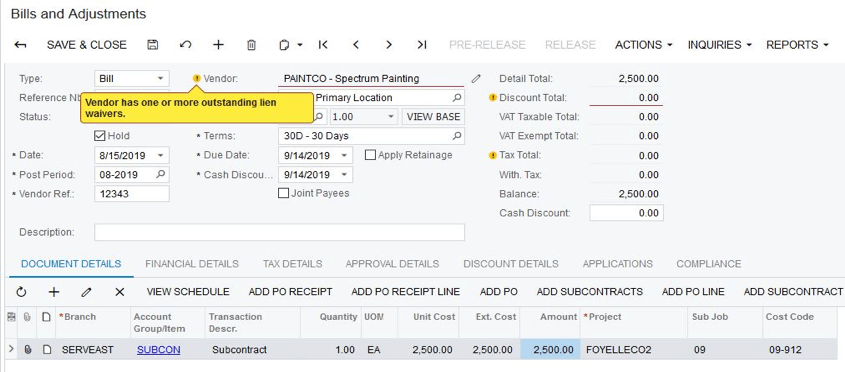Click the empty Description field
Screen dimensions: 845x372
click(x=279, y=232)
